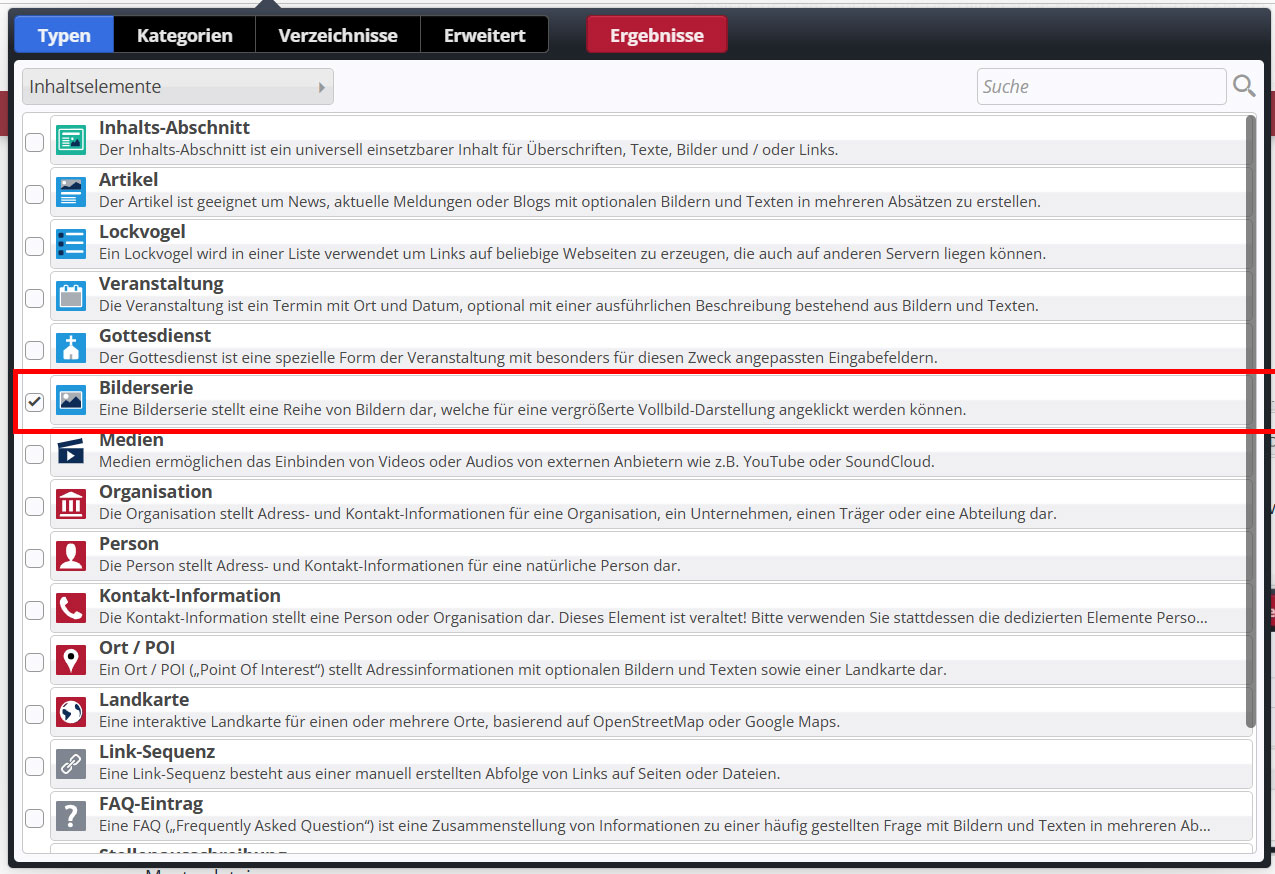
Task: Tick the Gottesdienst checkbox
Action: point(34,350)
